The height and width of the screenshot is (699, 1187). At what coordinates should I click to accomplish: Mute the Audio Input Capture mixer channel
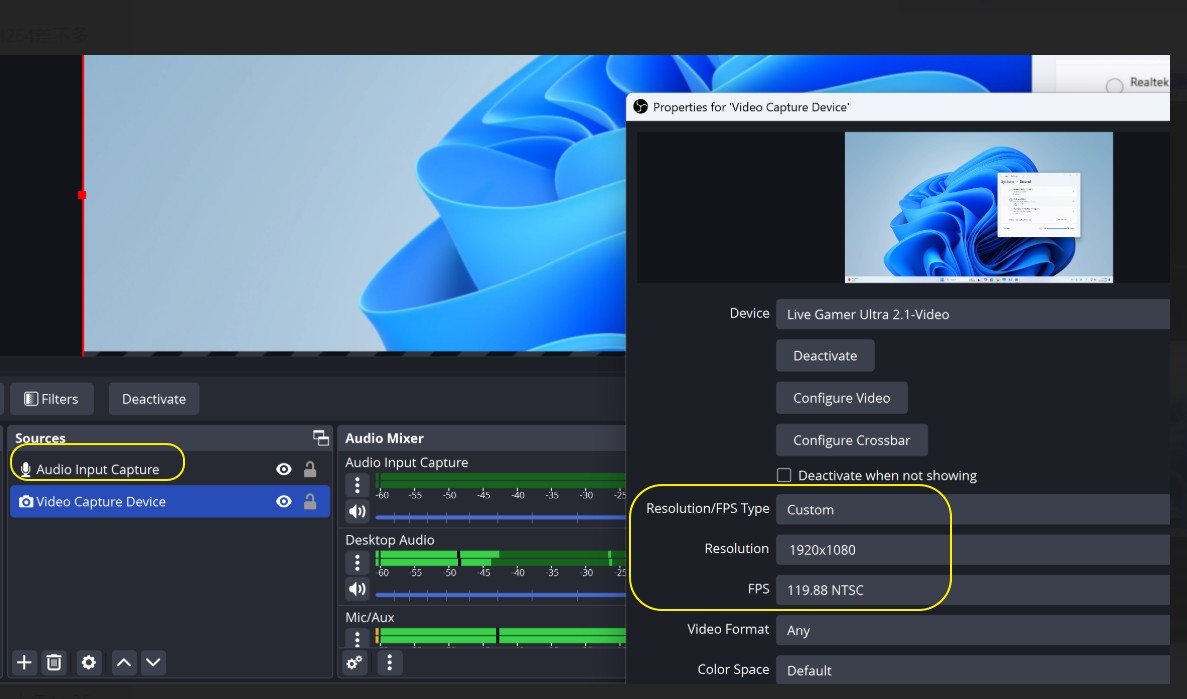pos(357,512)
